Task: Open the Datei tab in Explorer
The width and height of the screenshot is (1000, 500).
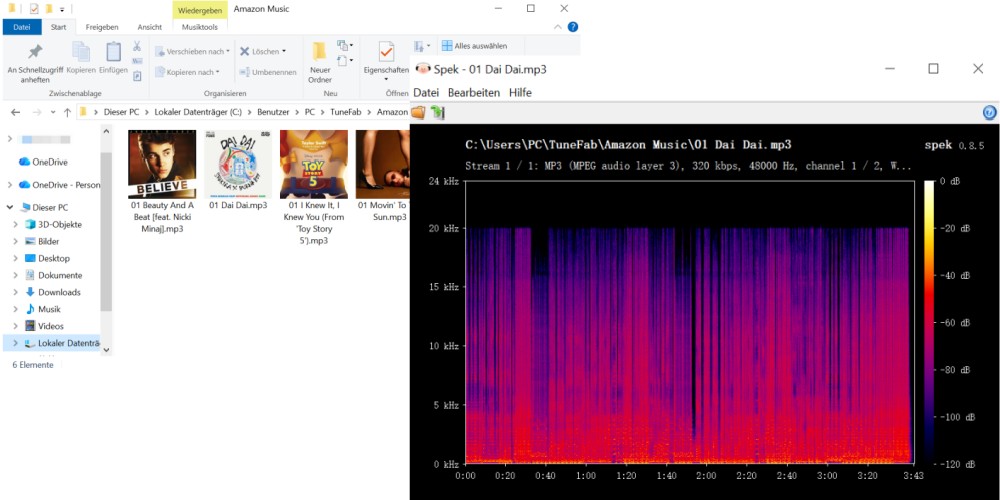Action: [x=22, y=27]
